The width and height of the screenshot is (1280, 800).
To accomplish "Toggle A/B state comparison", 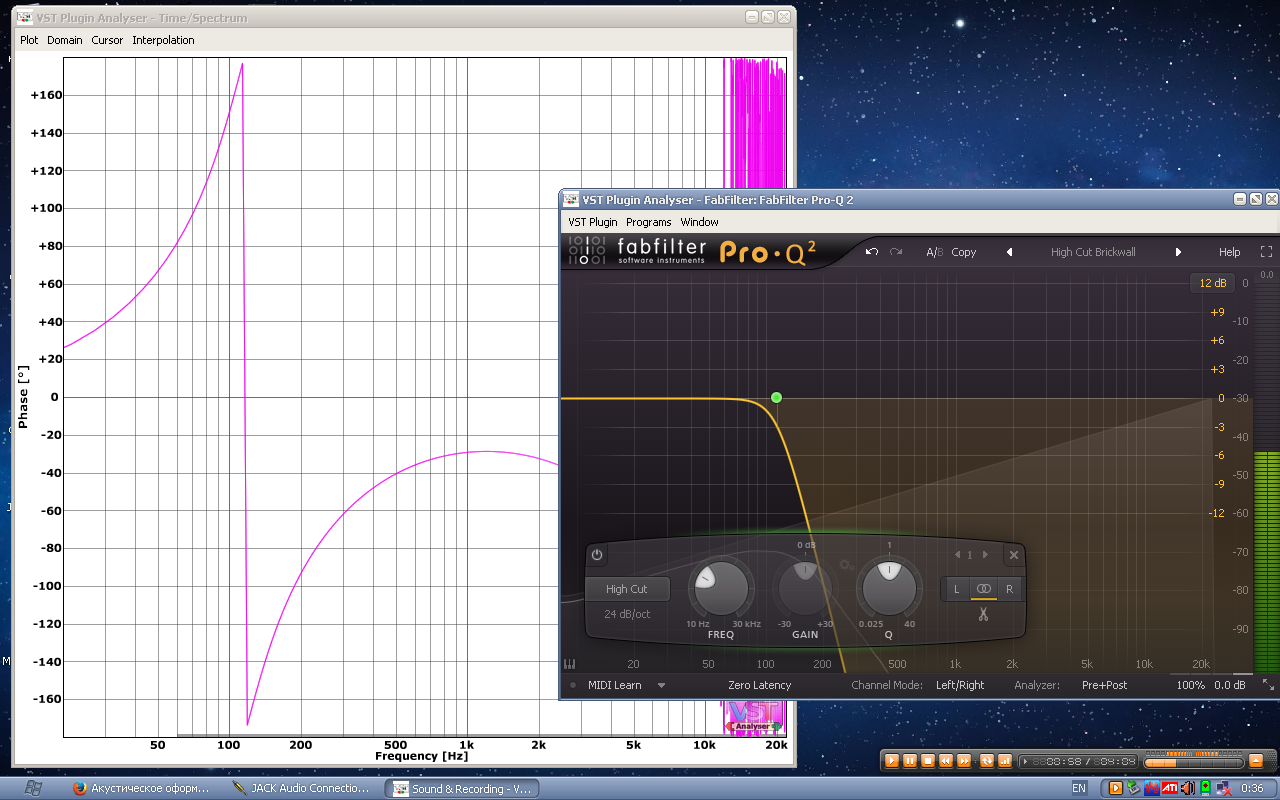I will click(934, 252).
